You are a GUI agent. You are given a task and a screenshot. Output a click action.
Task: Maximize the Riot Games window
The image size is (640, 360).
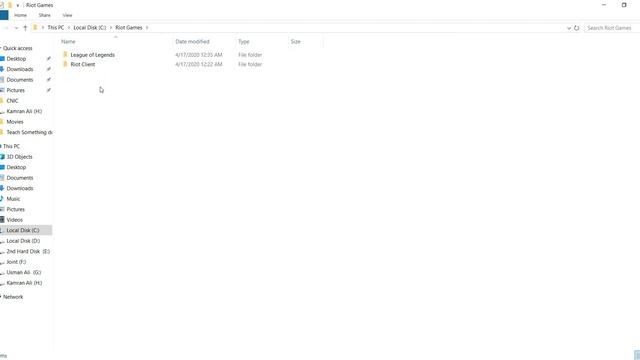pos(624,5)
